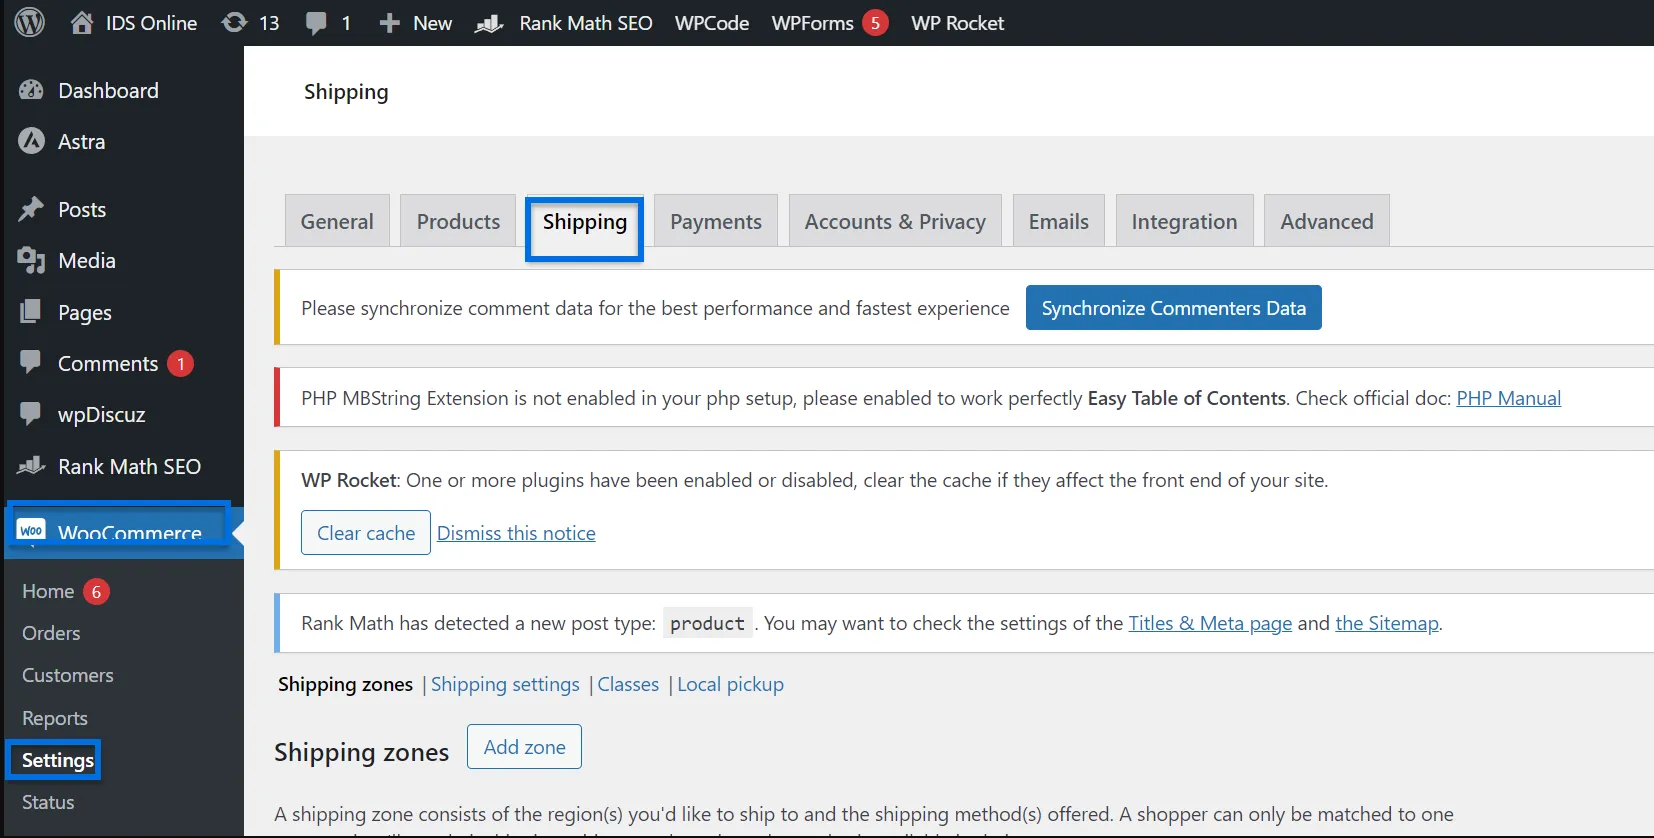Viewport: 1654px width, 838px height.
Task: Click the Astra logo icon in sidebar
Action: pos(31,141)
